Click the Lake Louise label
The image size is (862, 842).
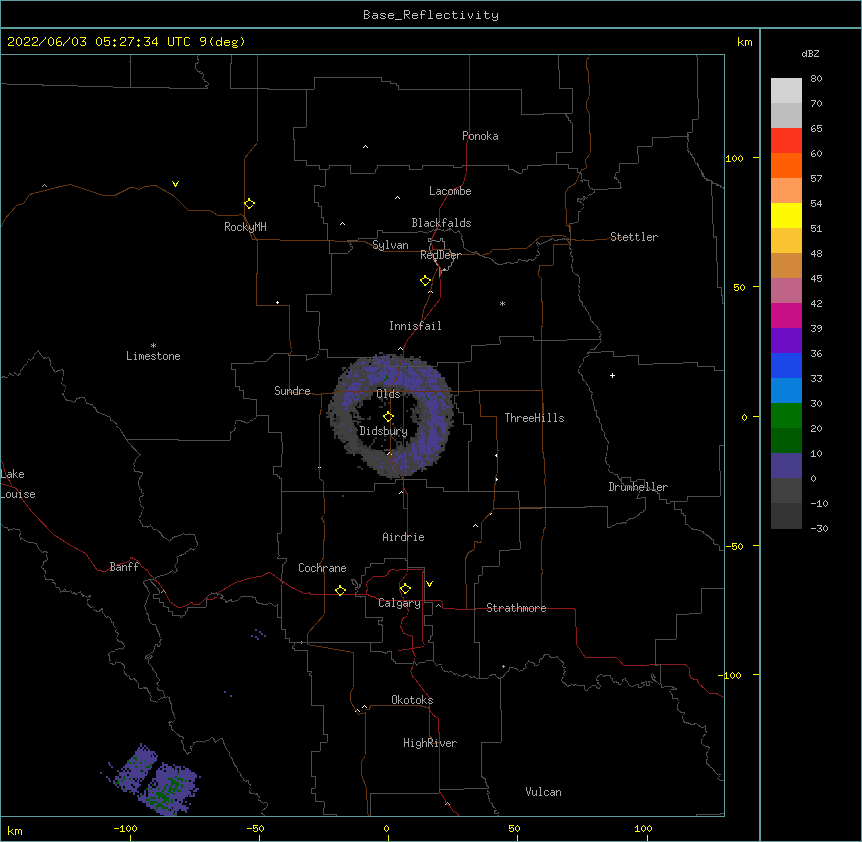(x=18, y=484)
